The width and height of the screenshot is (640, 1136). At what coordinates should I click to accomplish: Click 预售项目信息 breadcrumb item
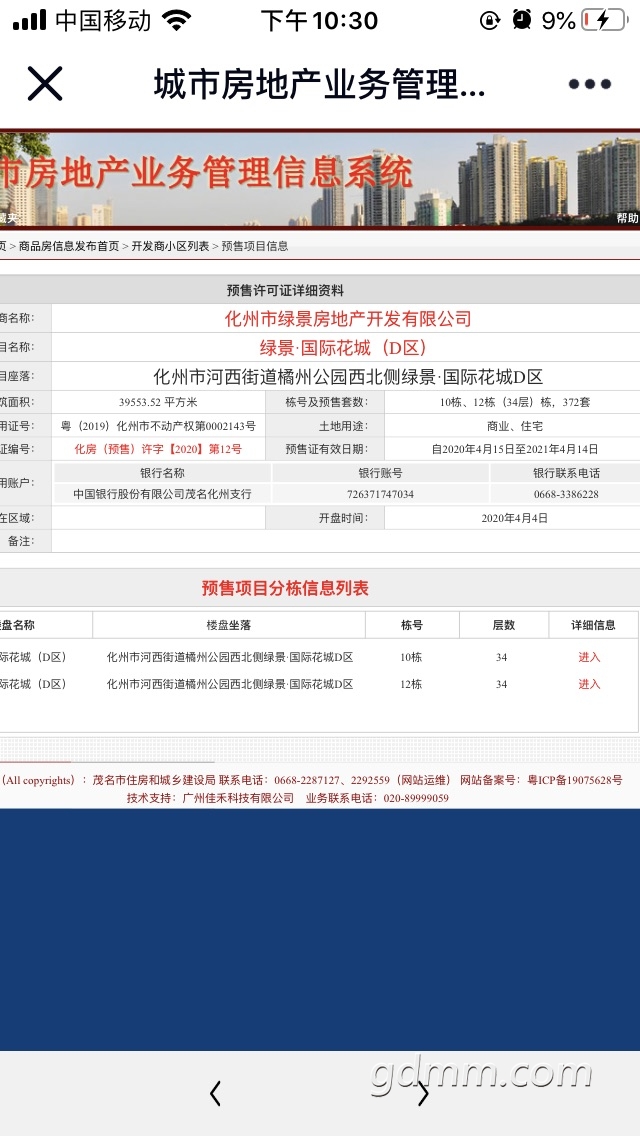coord(254,246)
